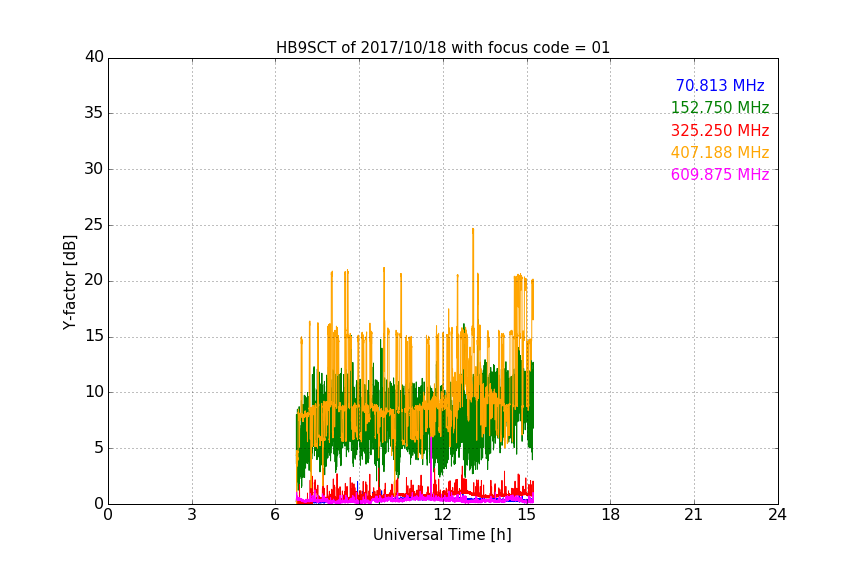Viewport: 864px width, 576px height.
Task: Click the y-axis tick label 20
Action: pos(94,280)
